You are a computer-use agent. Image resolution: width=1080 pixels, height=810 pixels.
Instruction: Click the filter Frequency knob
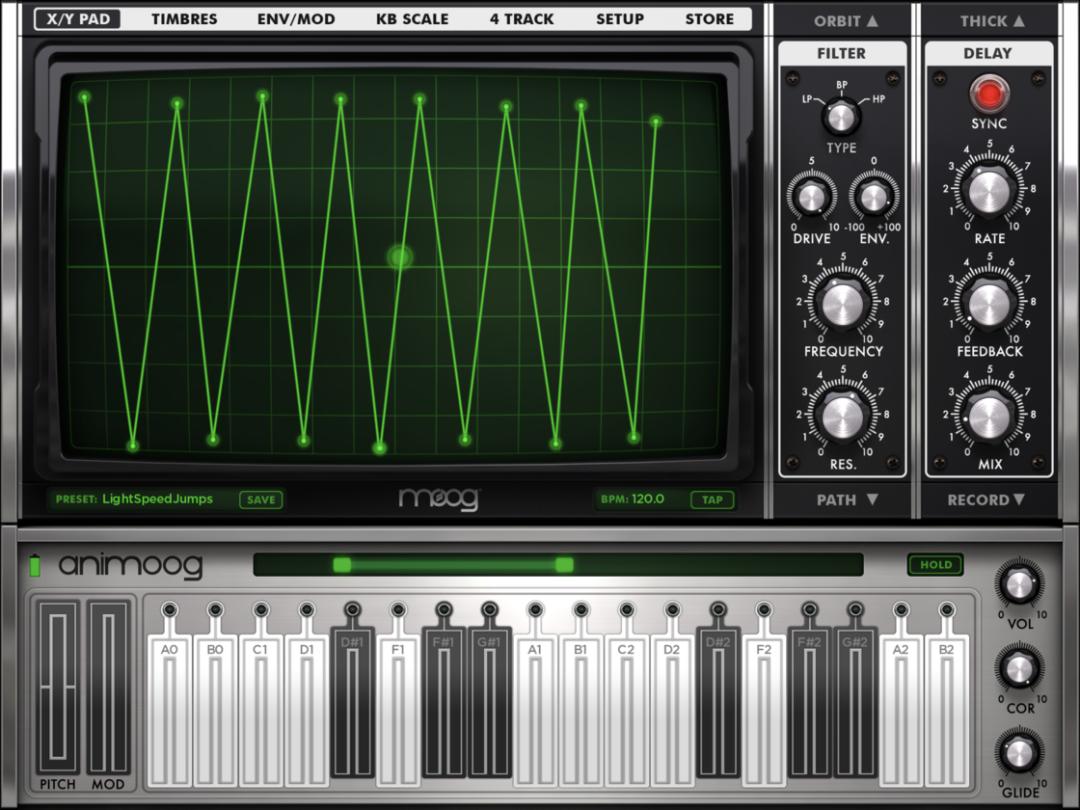click(x=843, y=301)
